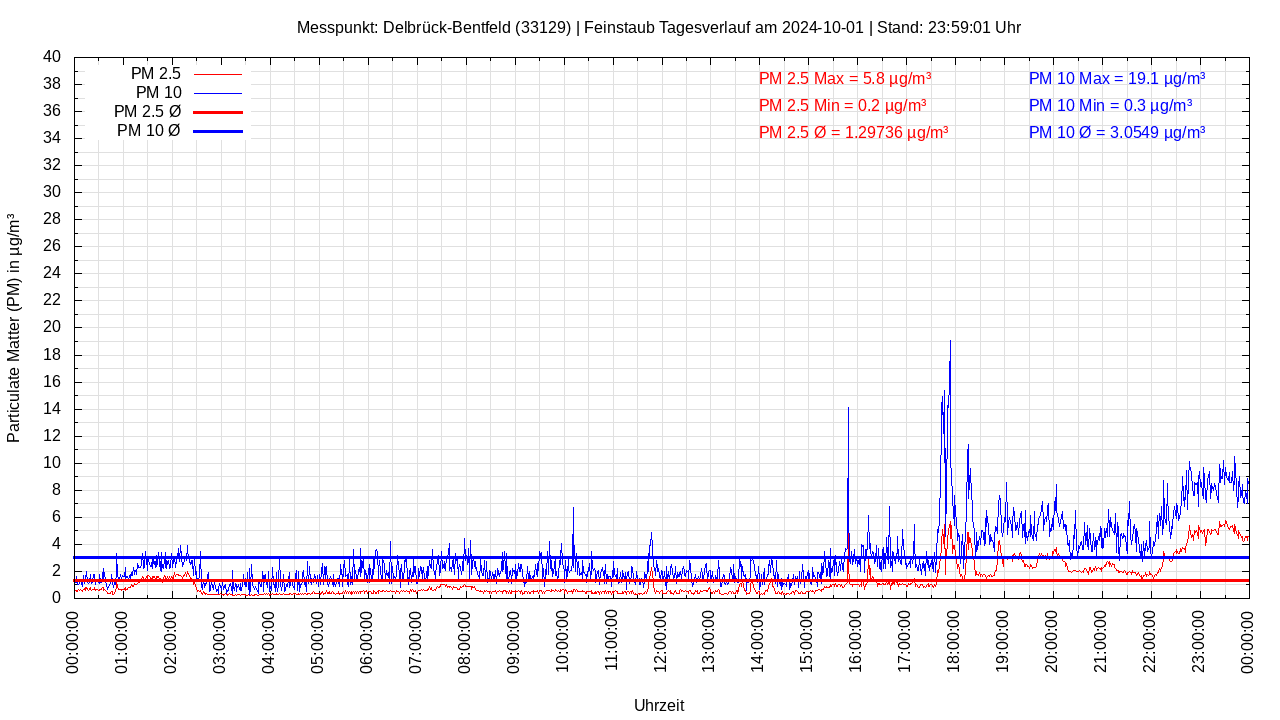Image resolution: width=1280 pixels, height=720 pixels.
Task: Click the PM 2.5 Ø = 1.29736 µg/m³ value
Action: tap(853, 133)
